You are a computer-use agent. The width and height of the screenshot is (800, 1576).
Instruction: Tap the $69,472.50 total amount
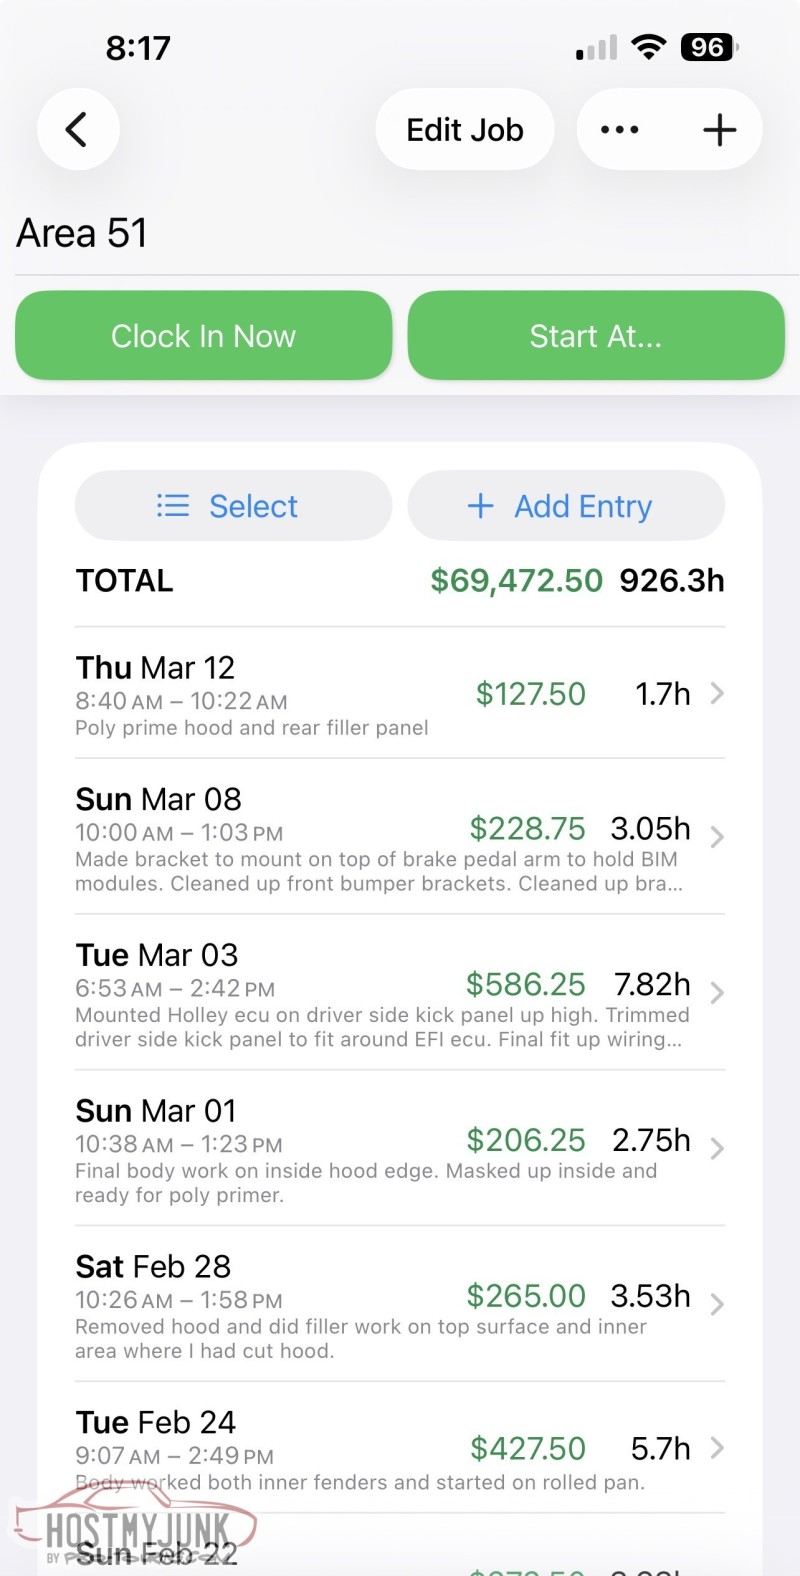pos(516,580)
